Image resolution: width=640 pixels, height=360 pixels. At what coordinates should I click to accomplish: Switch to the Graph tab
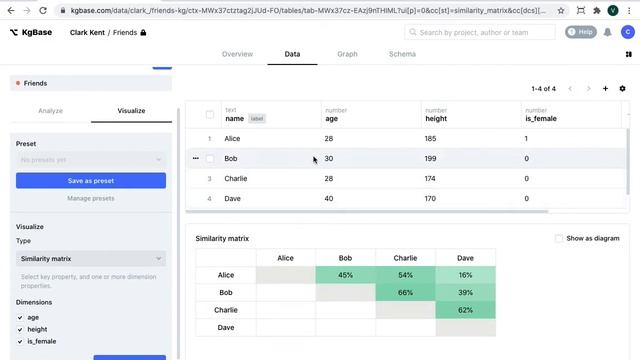(347, 54)
